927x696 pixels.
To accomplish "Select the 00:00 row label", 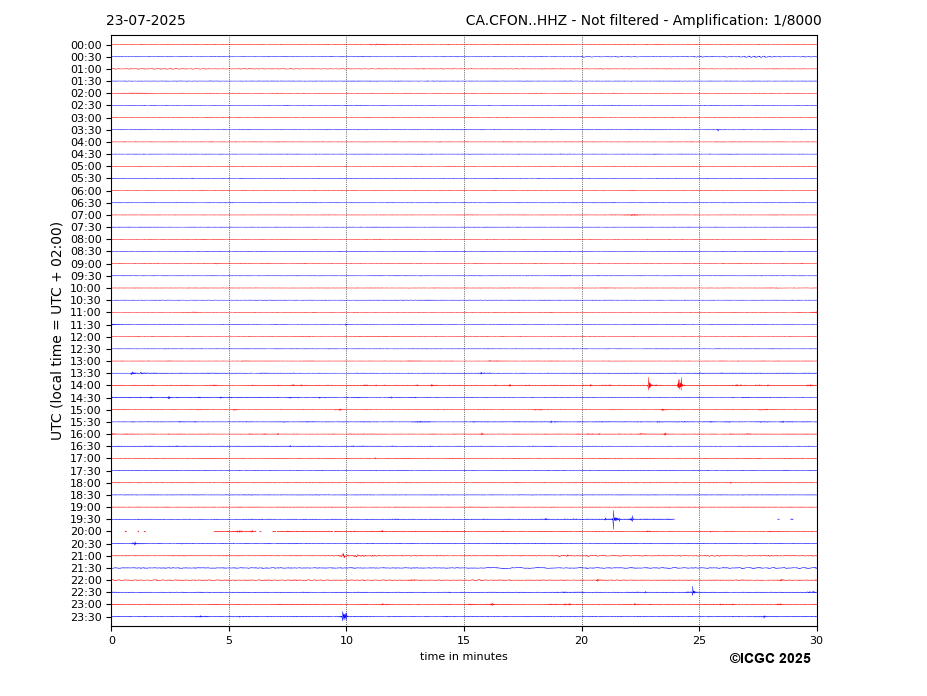I will click(86, 46).
